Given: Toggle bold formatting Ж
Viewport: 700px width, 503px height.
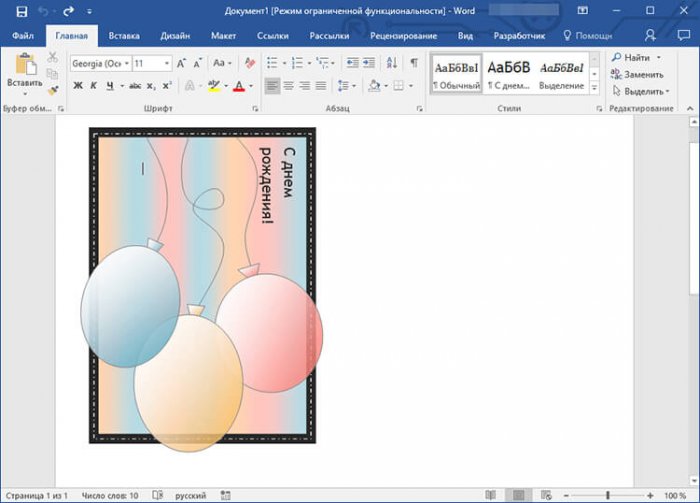Looking at the screenshot, I should click(x=78, y=86).
